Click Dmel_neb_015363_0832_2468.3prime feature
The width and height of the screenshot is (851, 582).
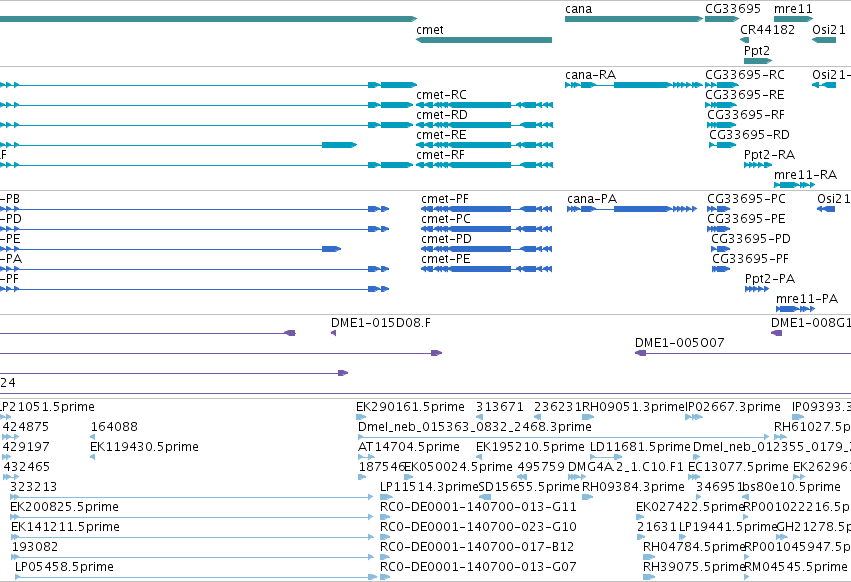pyautogui.click(x=564, y=437)
